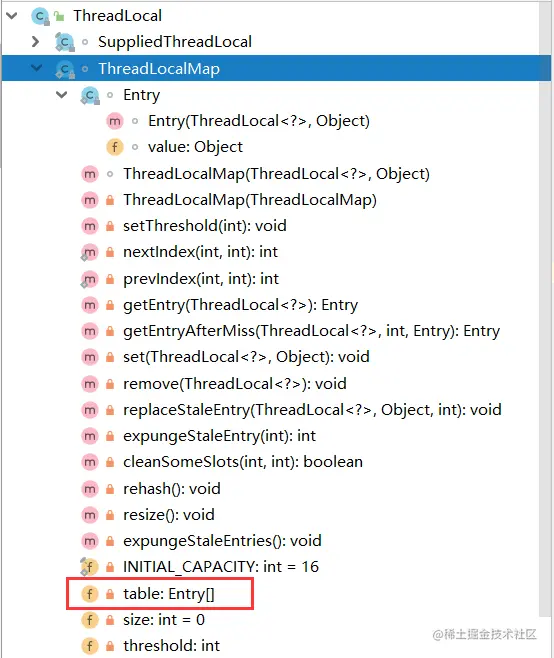Collapse the ThreadLocalMap node
This screenshot has height=658, width=554.
click(x=37, y=68)
